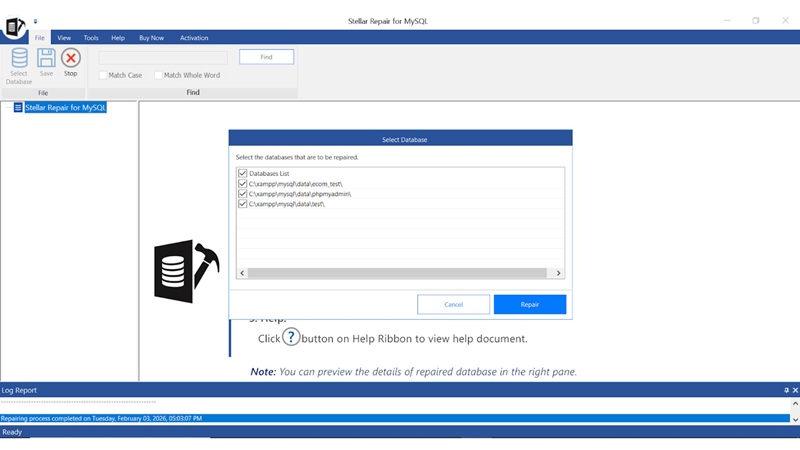Deselect the phpmyadmin database checkbox
The height and width of the screenshot is (450, 800).
(242, 193)
